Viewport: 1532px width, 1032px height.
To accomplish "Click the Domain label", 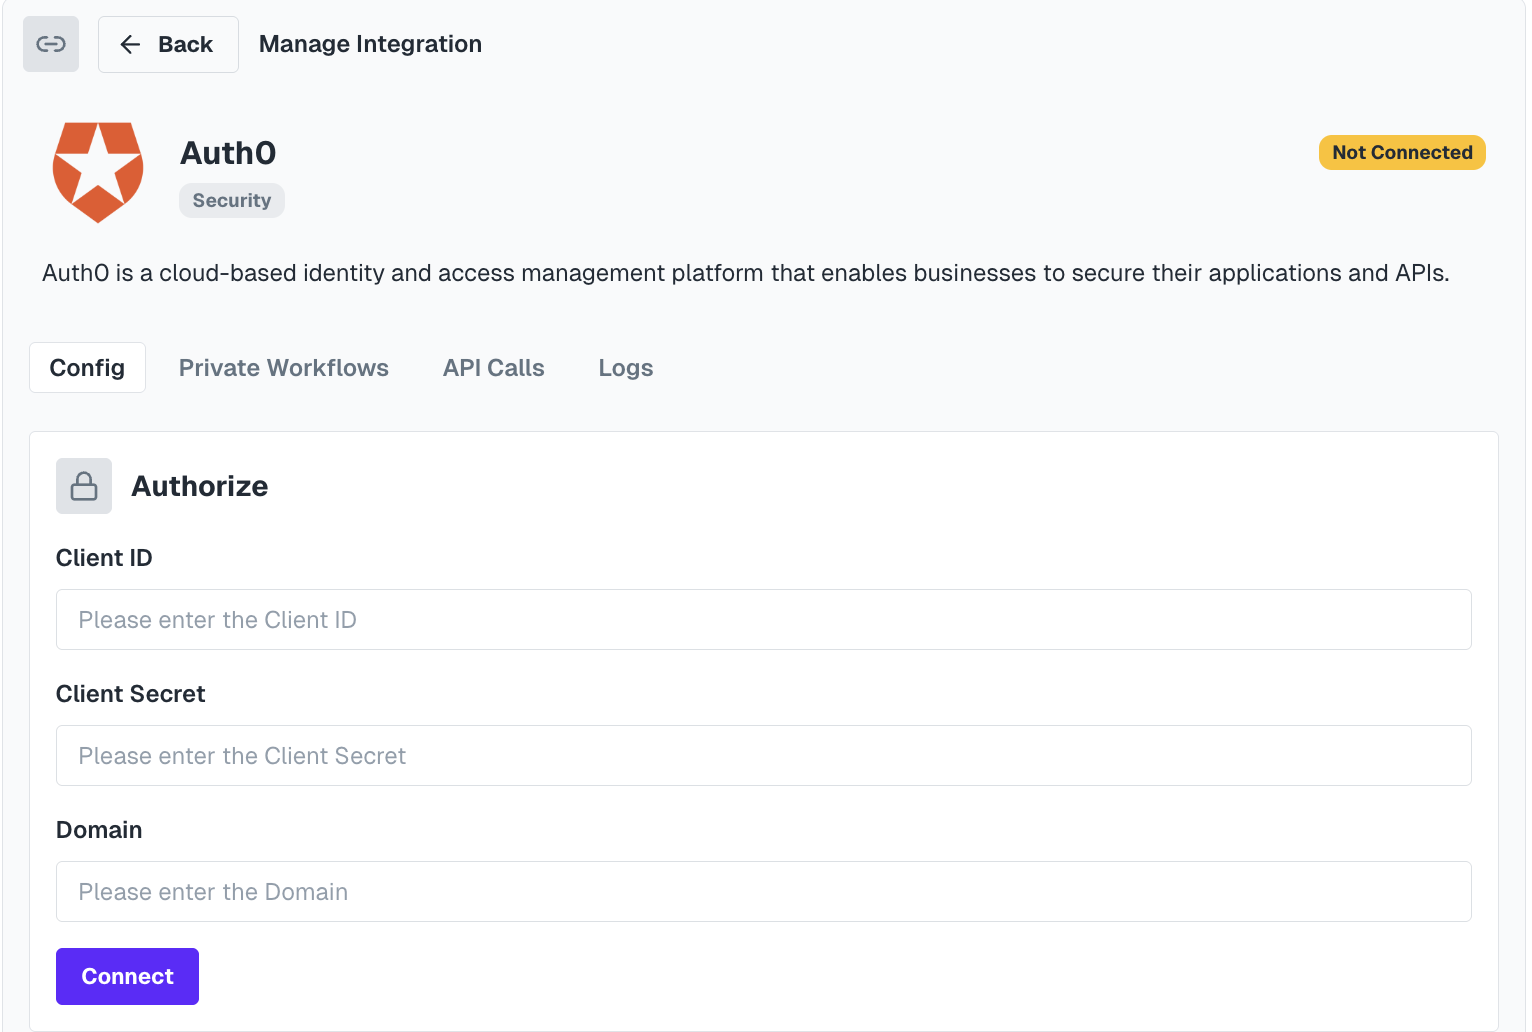I will 99,830.
